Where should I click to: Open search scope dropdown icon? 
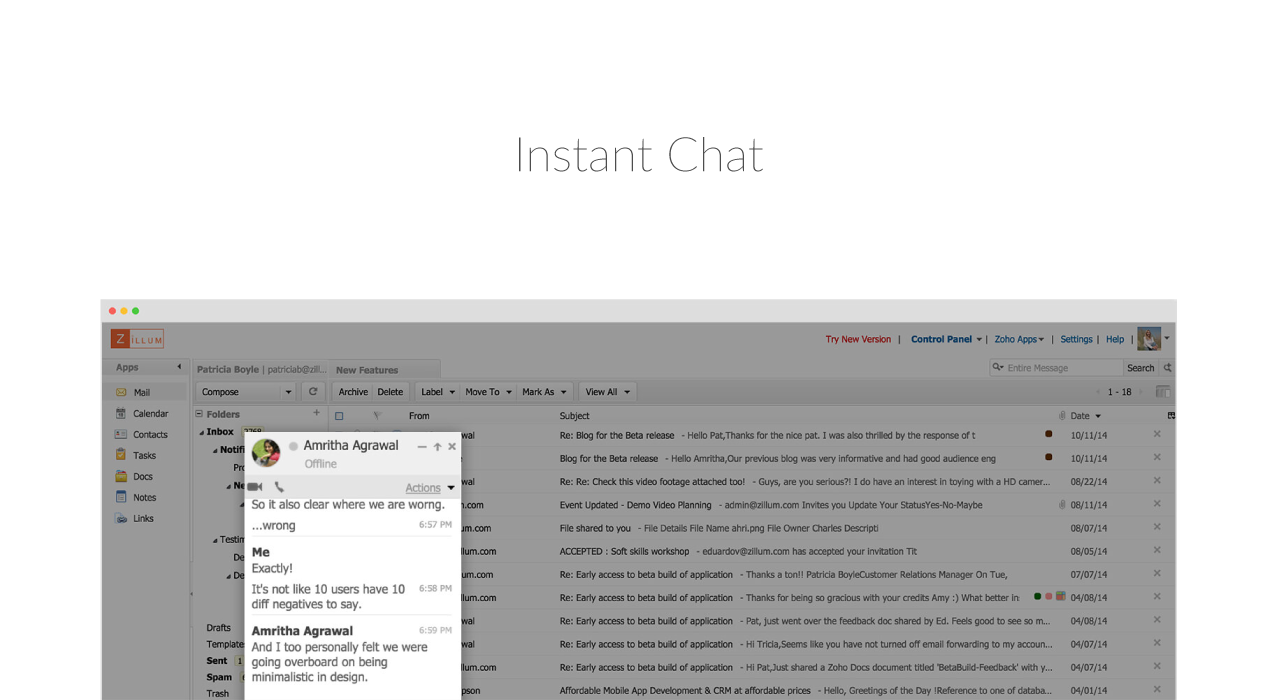click(x=997, y=367)
